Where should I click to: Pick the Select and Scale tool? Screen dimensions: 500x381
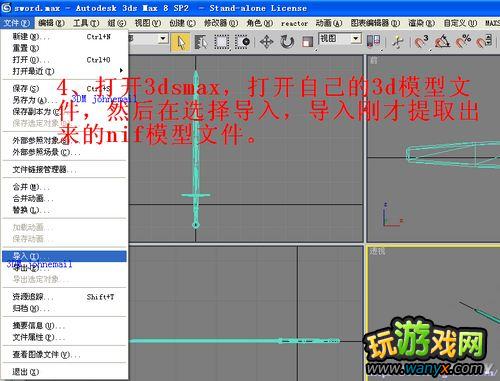click(307, 42)
